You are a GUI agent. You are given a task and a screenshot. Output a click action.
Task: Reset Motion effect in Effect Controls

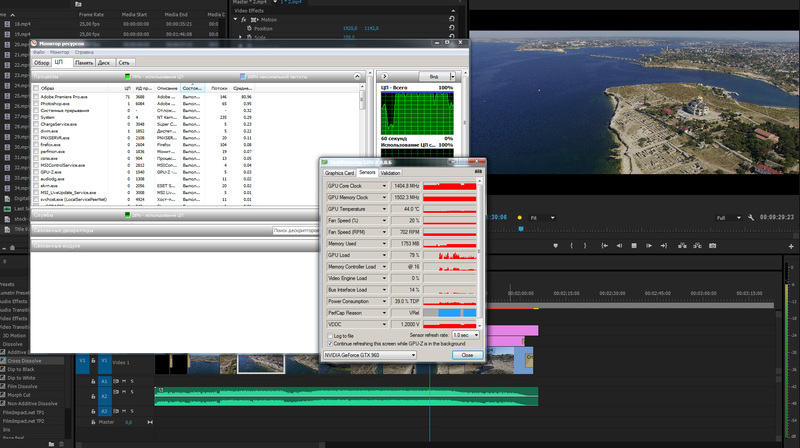452,19
